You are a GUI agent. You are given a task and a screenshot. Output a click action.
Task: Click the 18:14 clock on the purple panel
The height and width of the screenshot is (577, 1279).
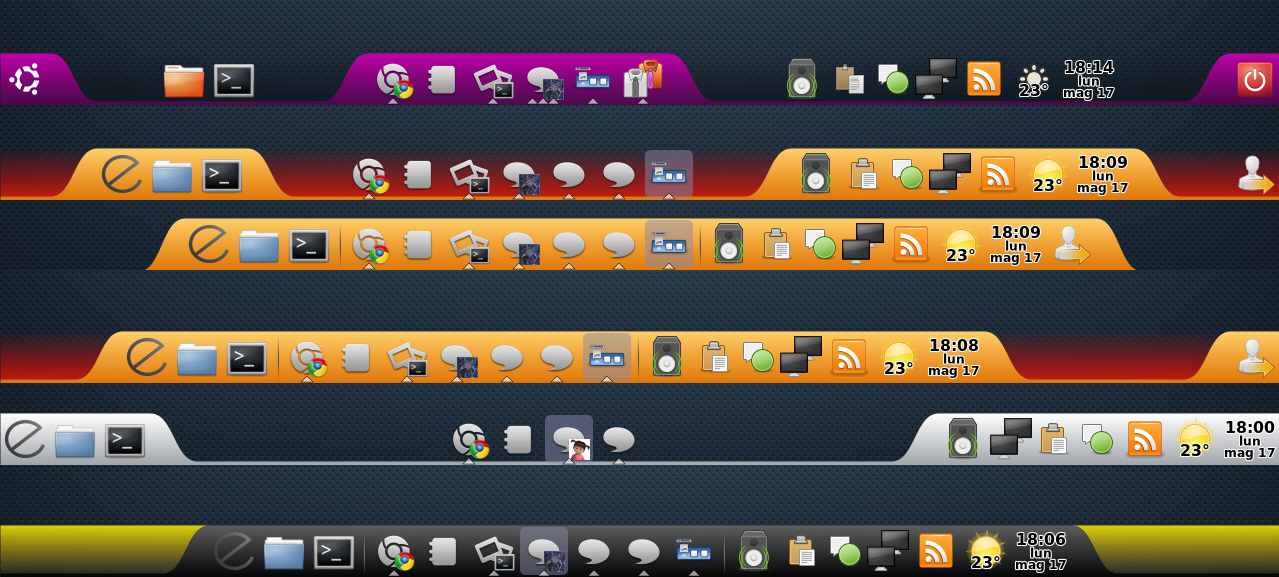(1088, 79)
